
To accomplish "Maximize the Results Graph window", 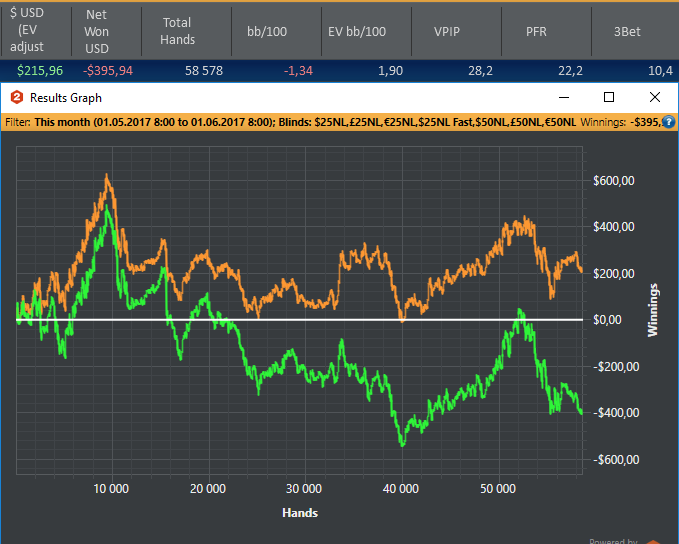I will point(609,97).
